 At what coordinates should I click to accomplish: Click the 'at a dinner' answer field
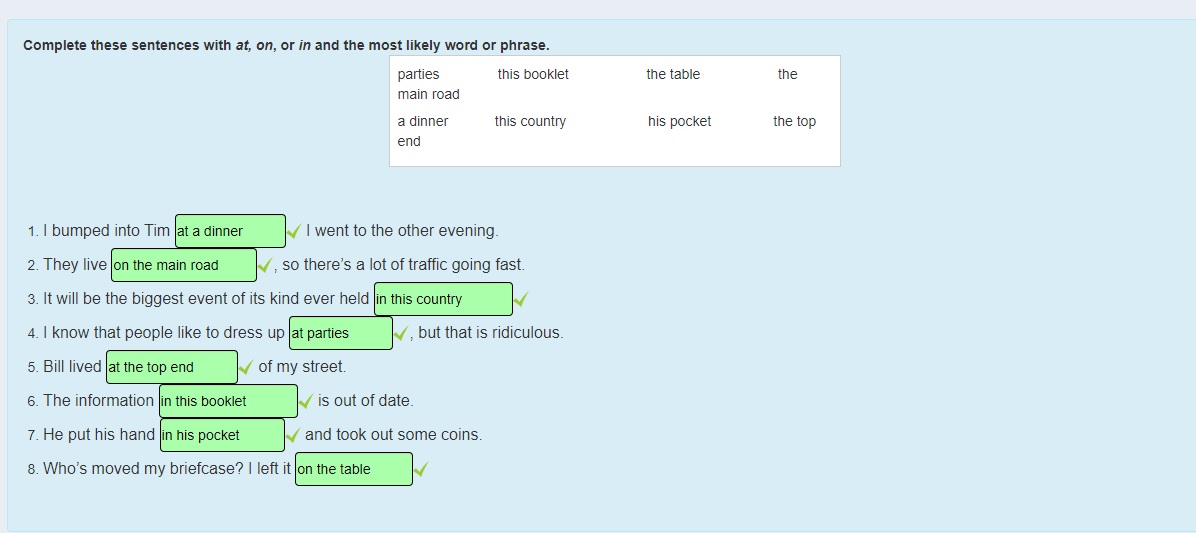tap(230, 231)
